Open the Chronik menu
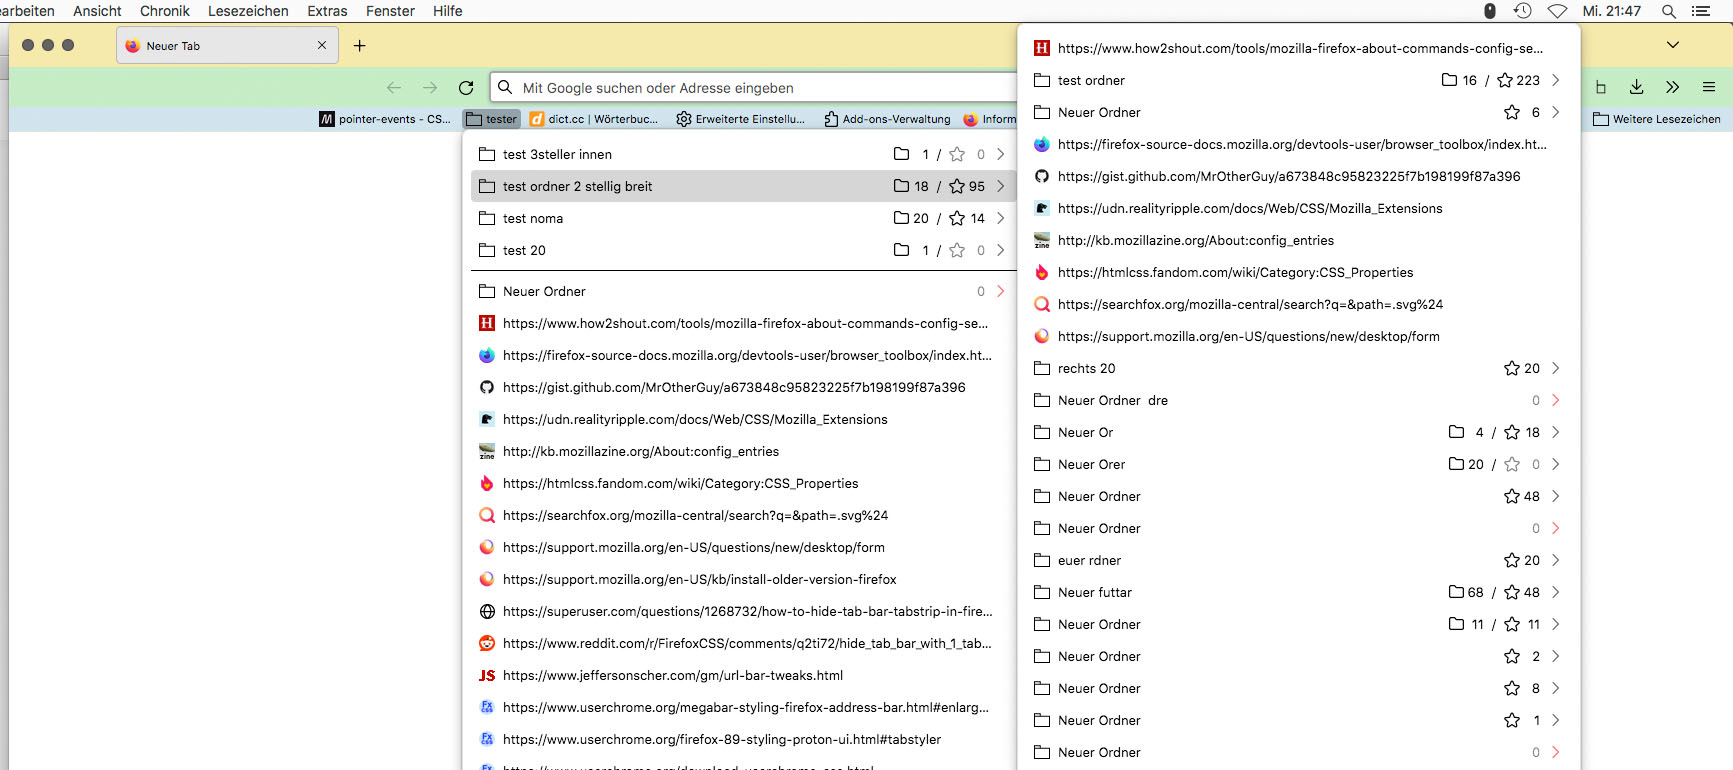 164,11
